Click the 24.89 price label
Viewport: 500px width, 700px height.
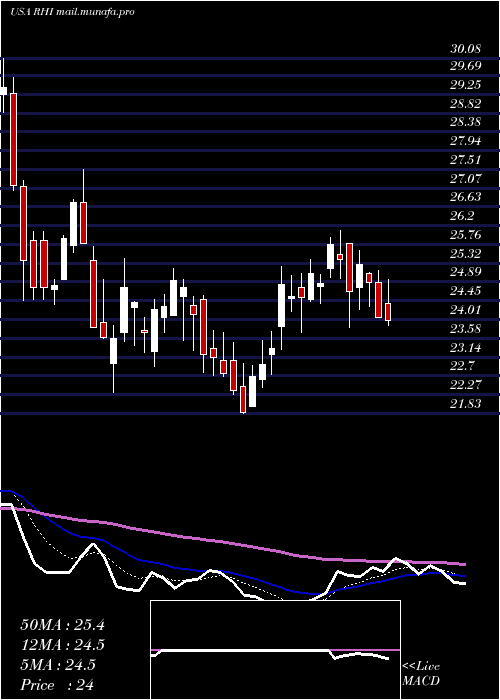click(x=466, y=273)
